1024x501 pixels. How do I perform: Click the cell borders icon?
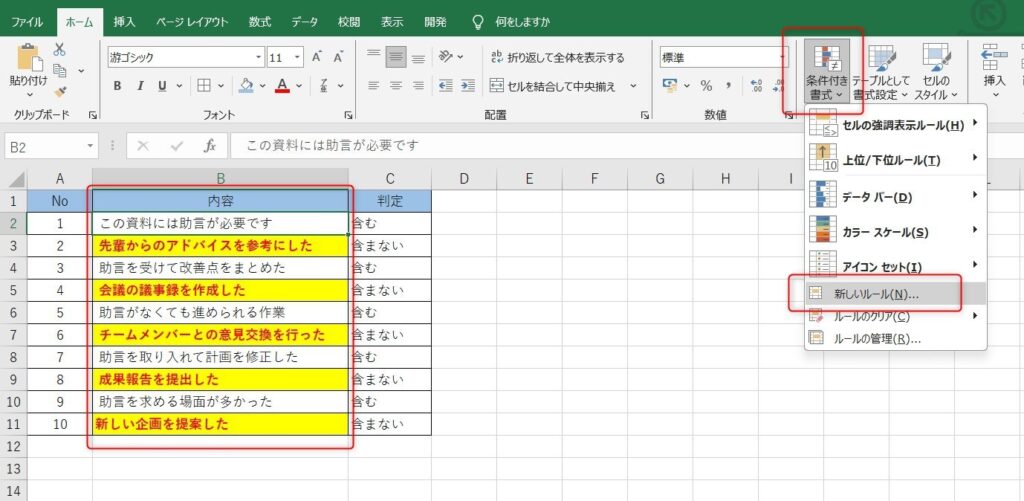tap(204, 86)
